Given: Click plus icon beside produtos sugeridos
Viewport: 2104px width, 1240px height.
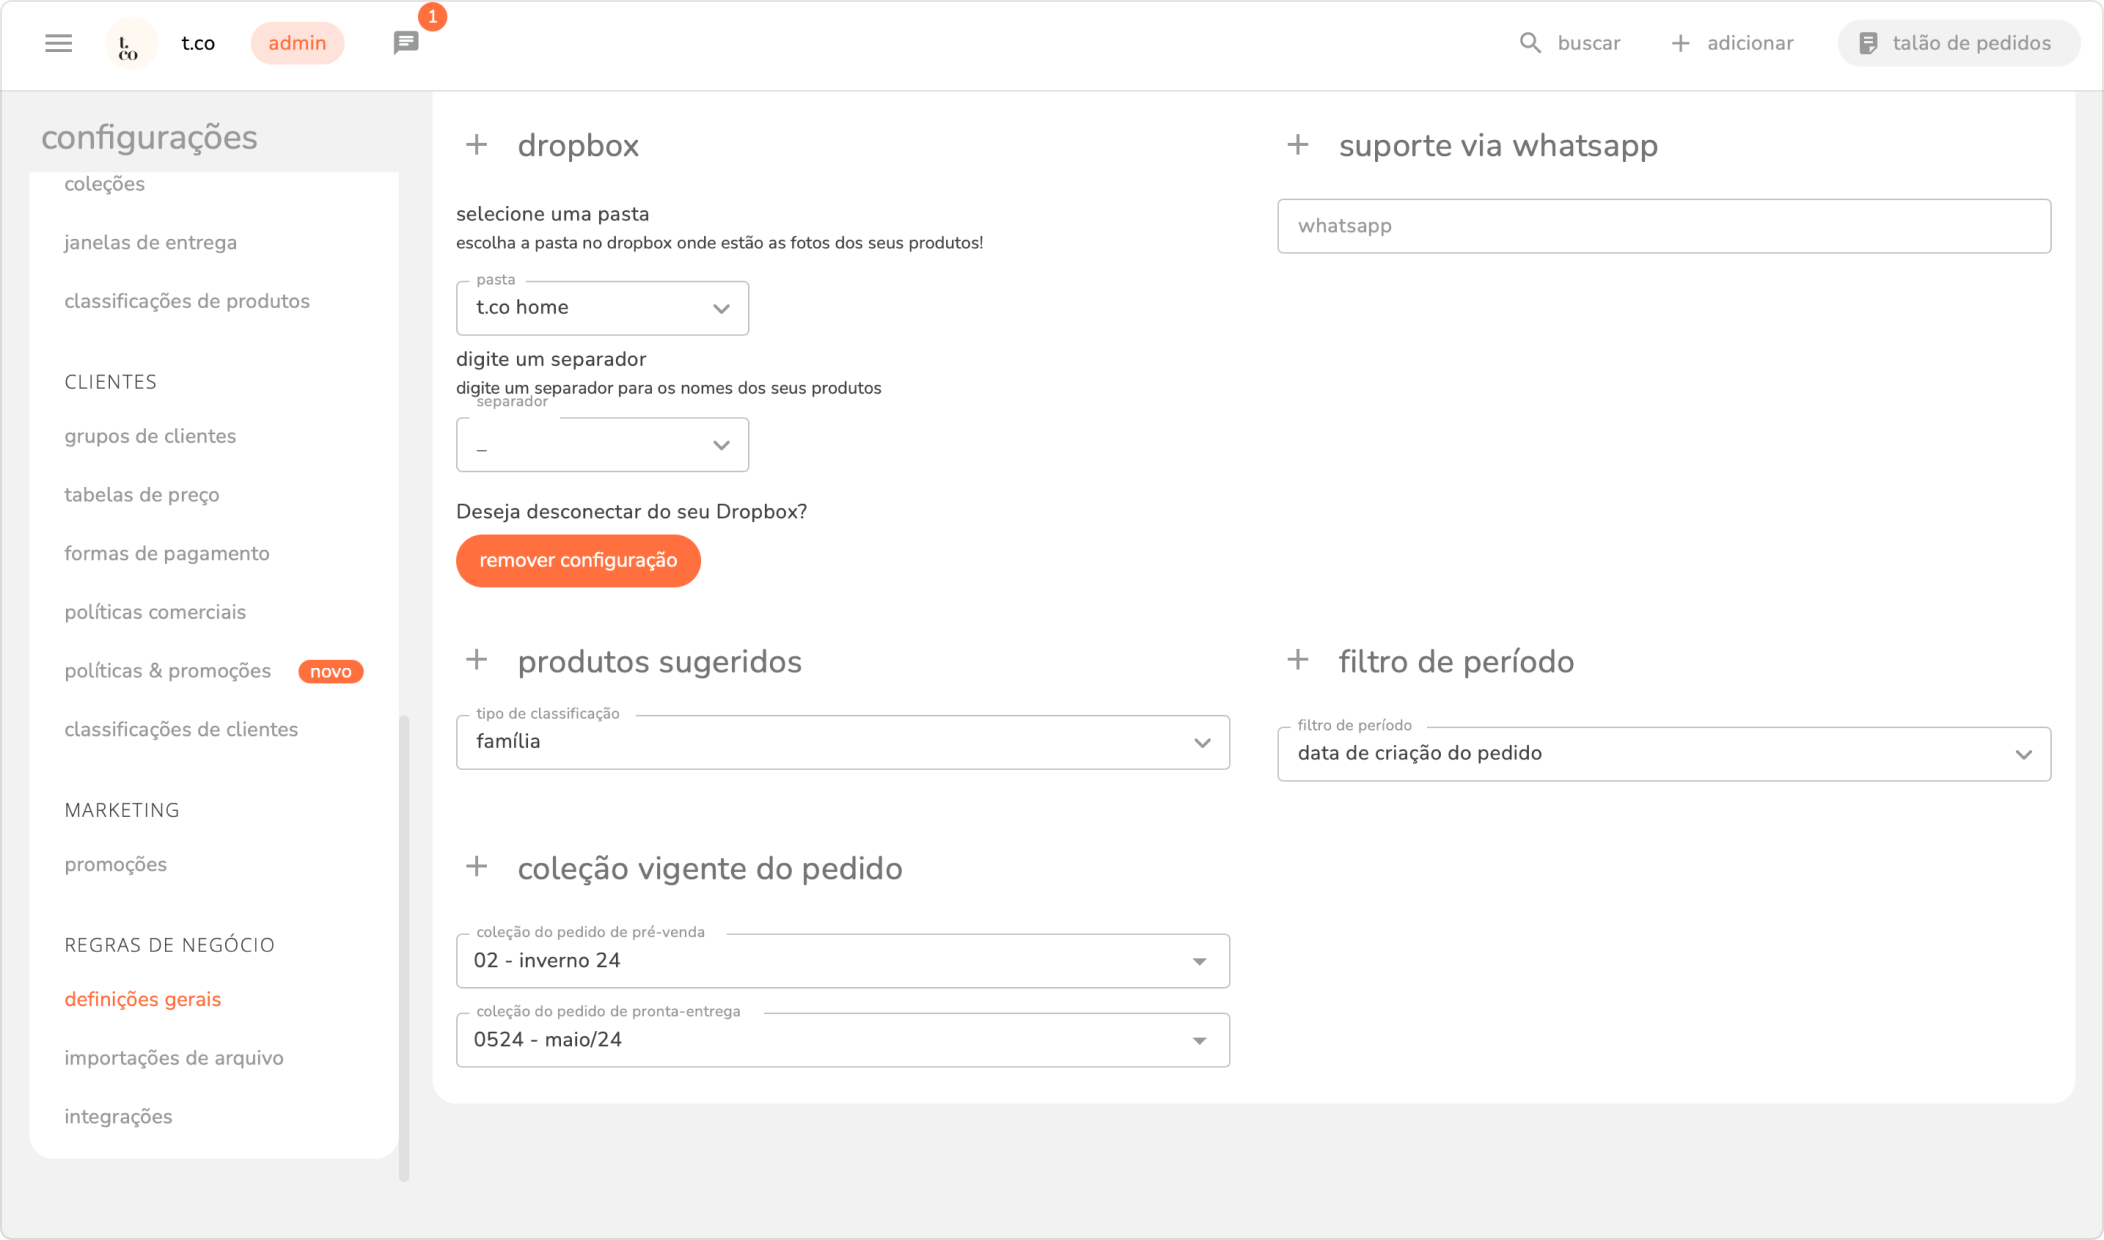Looking at the screenshot, I should [x=477, y=661].
